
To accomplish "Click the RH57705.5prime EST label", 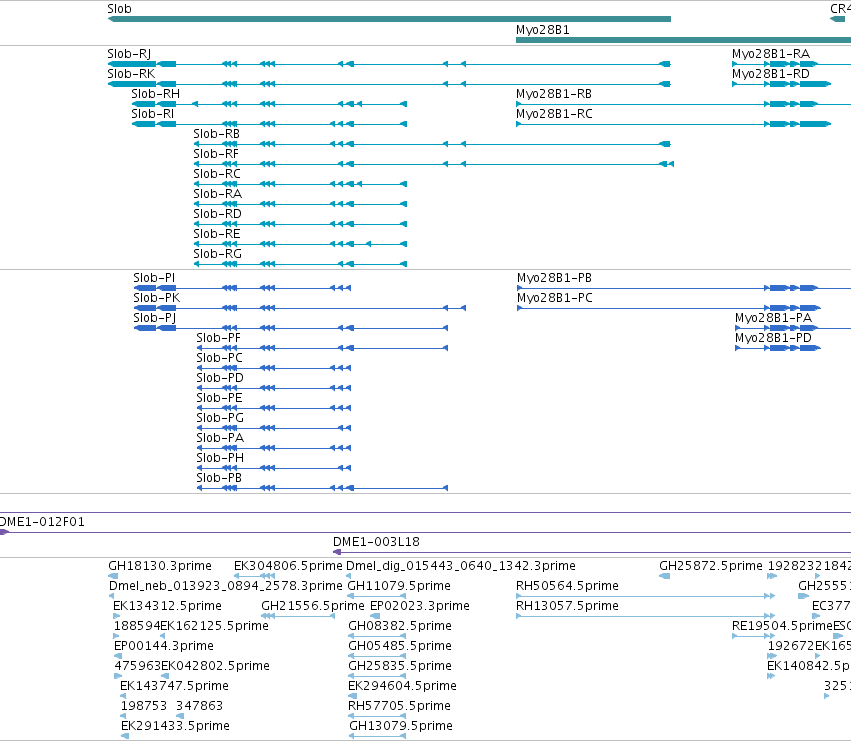I will click(x=399, y=707).
